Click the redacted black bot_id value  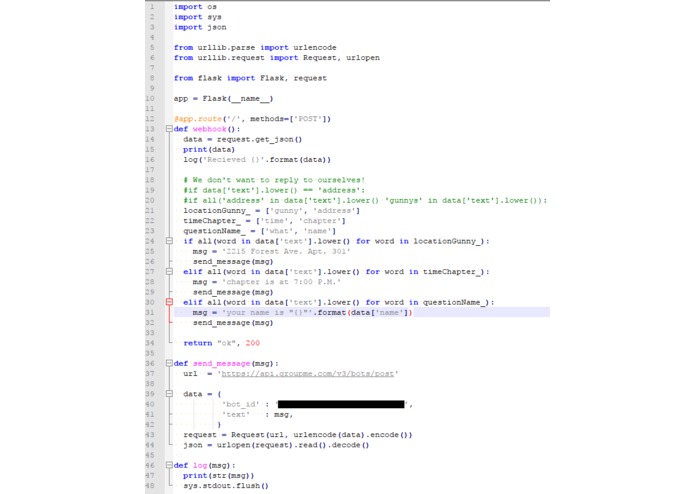[341, 404]
